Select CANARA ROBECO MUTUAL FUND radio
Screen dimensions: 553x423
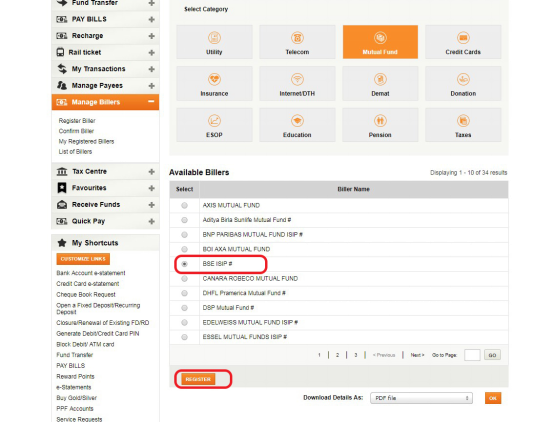tap(184, 279)
